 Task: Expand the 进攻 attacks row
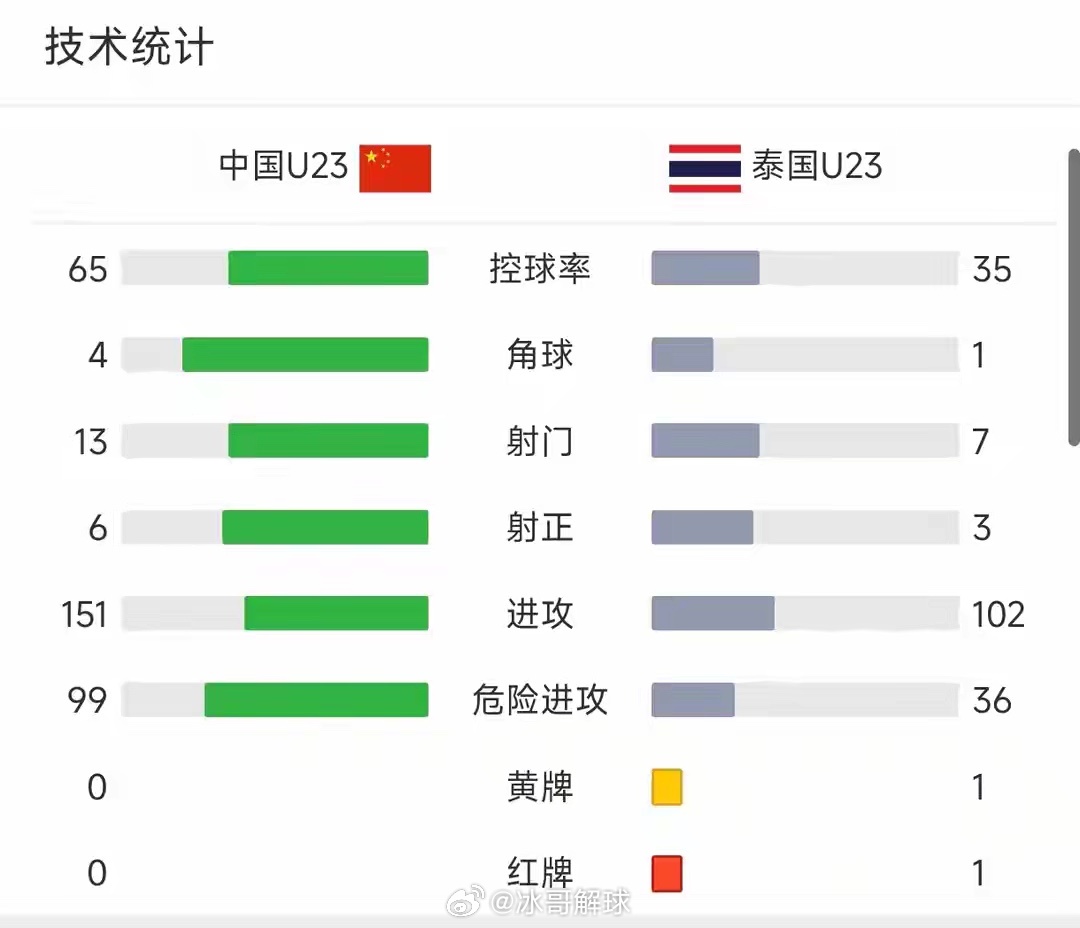point(540,614)
